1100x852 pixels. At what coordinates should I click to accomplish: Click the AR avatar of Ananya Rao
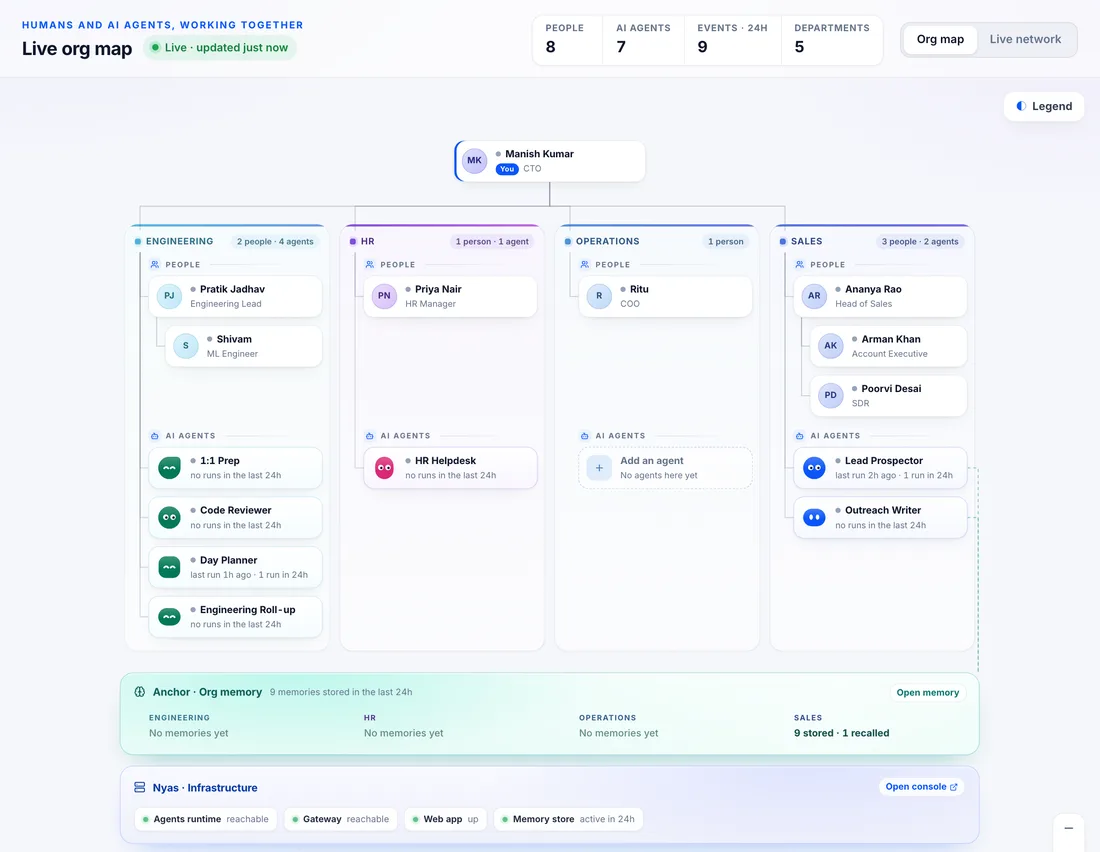tap(814, 296)
